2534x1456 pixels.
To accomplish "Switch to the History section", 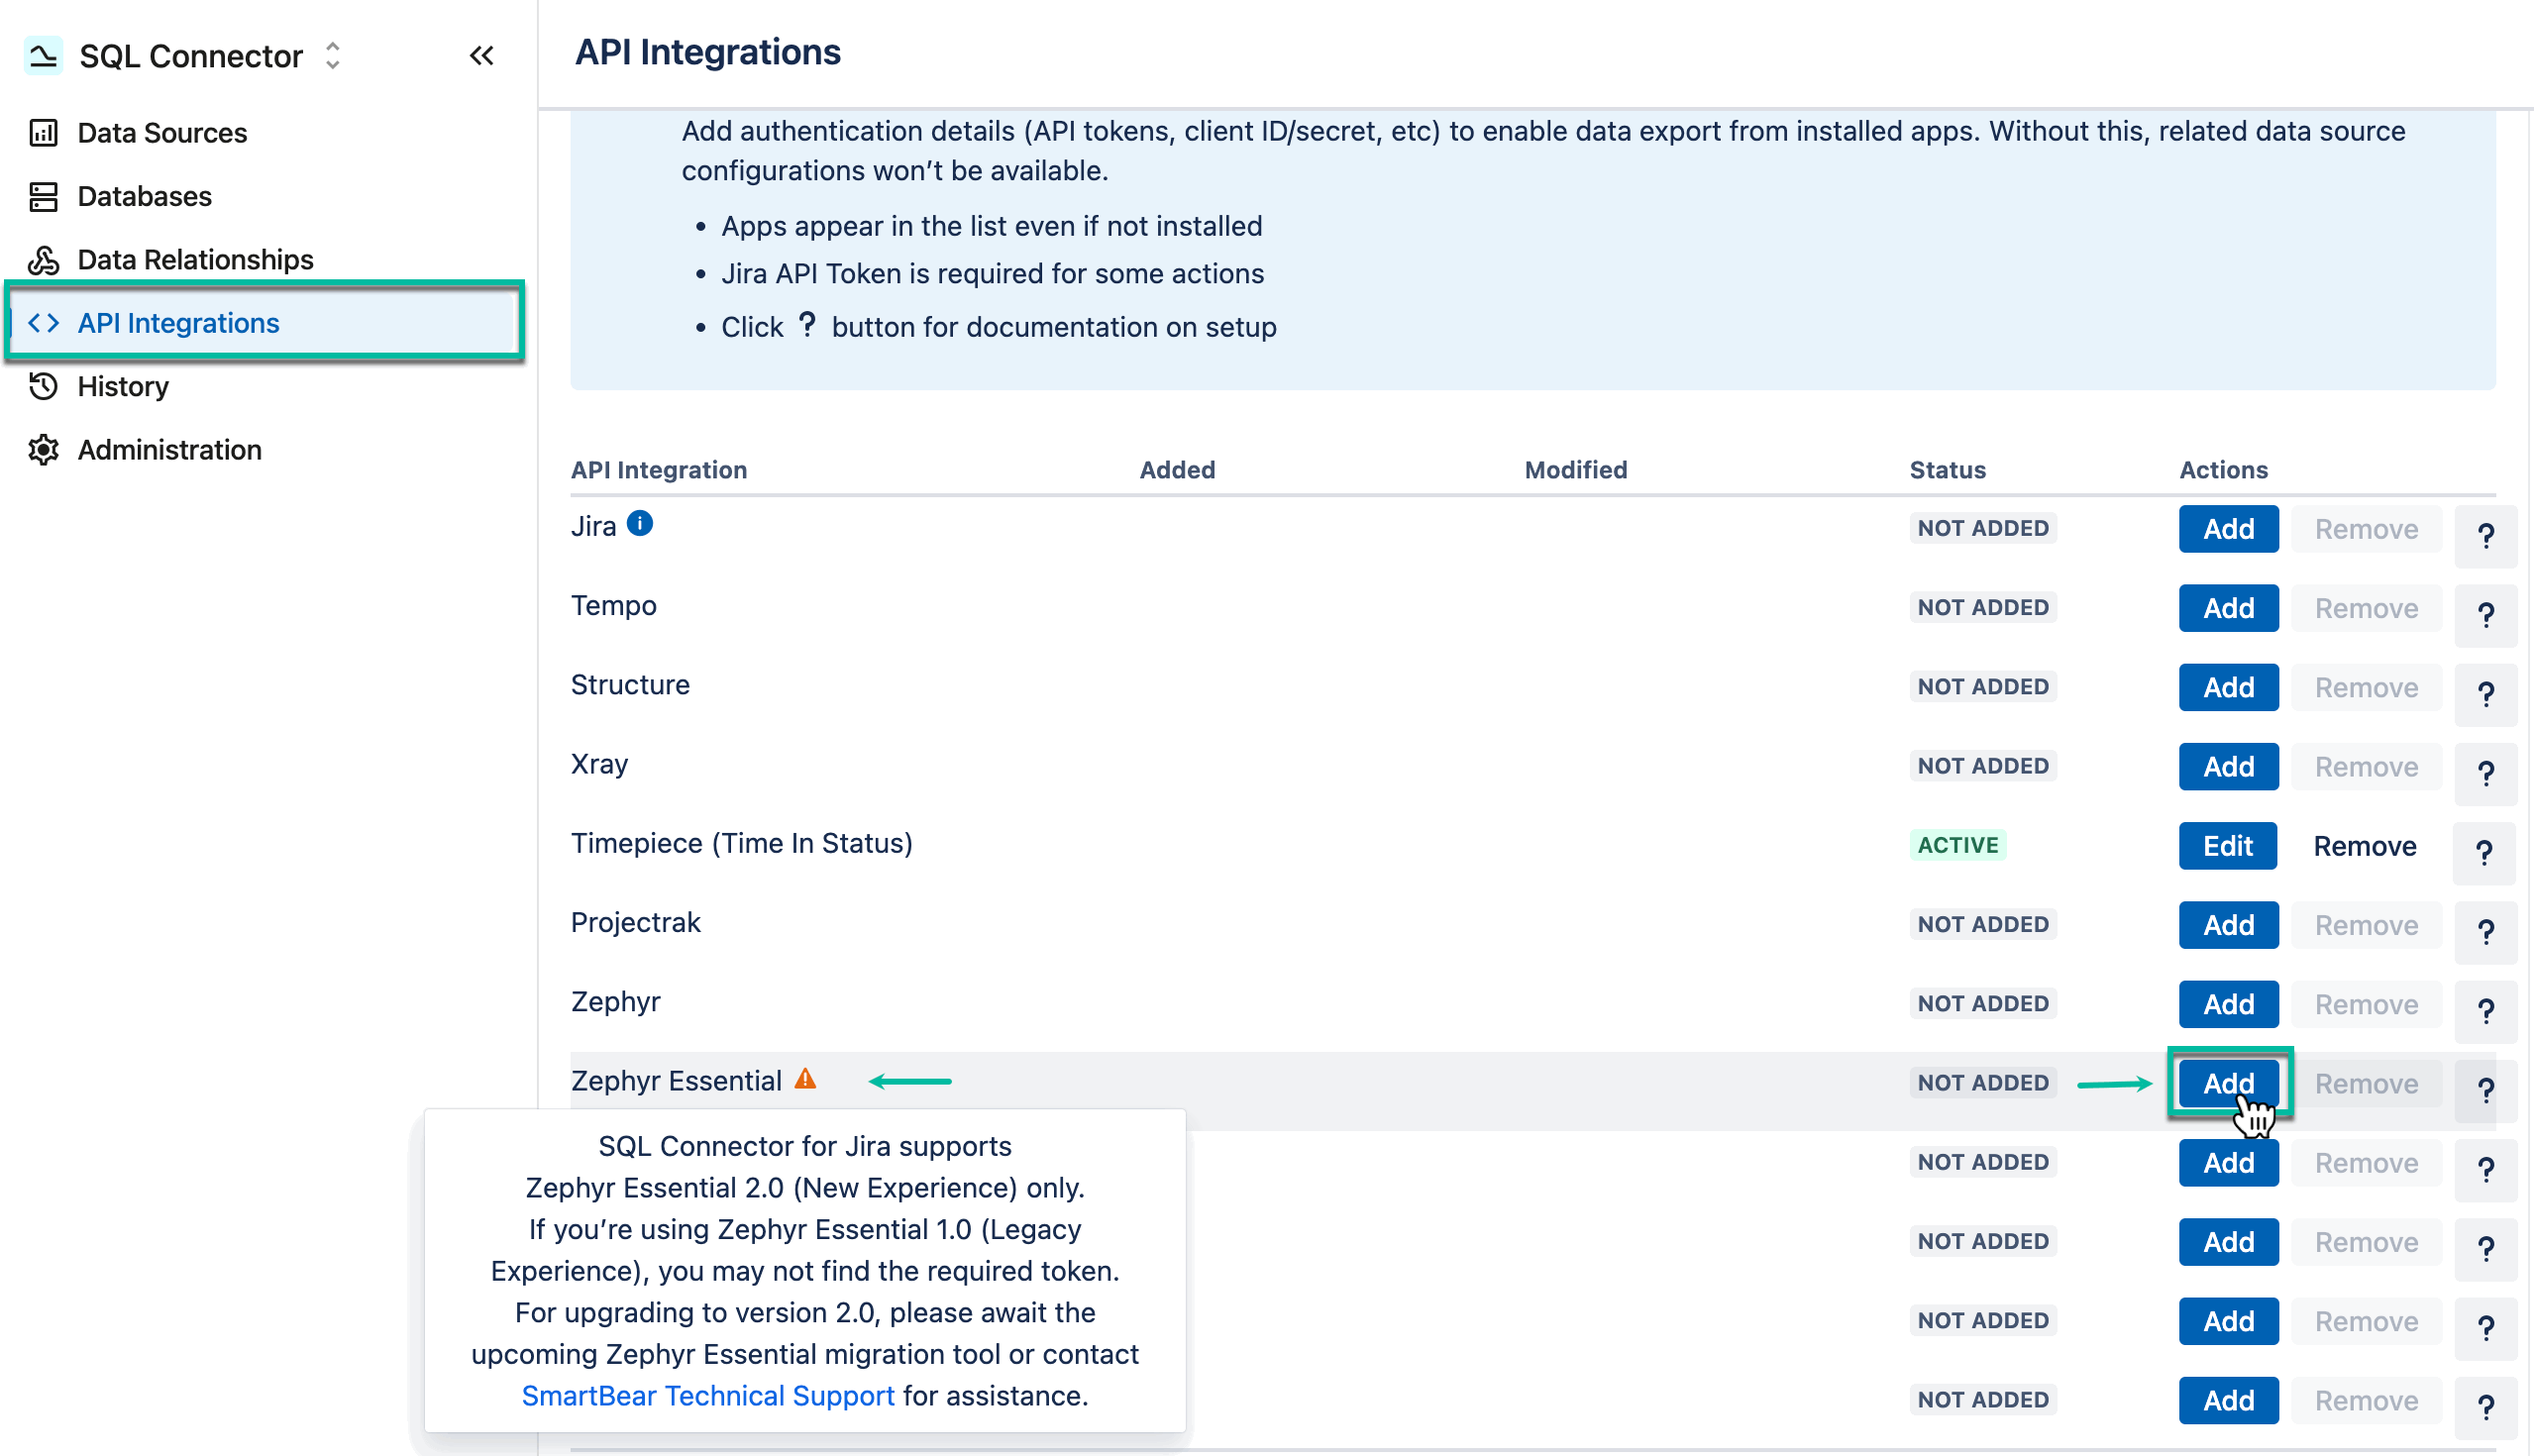I will coord(123,386).
